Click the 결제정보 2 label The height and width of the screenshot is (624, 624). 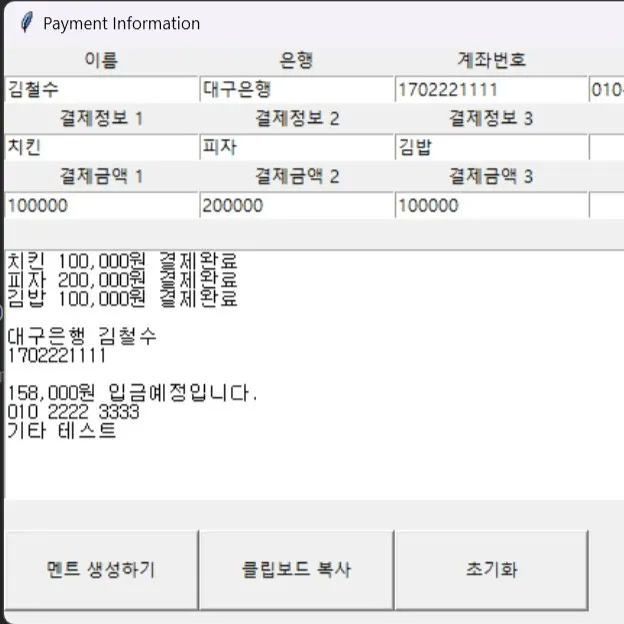point(297,118)
